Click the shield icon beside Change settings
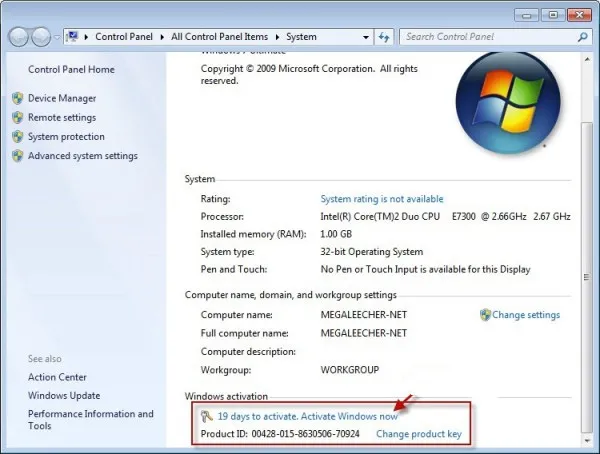 (x=485, y=315)
